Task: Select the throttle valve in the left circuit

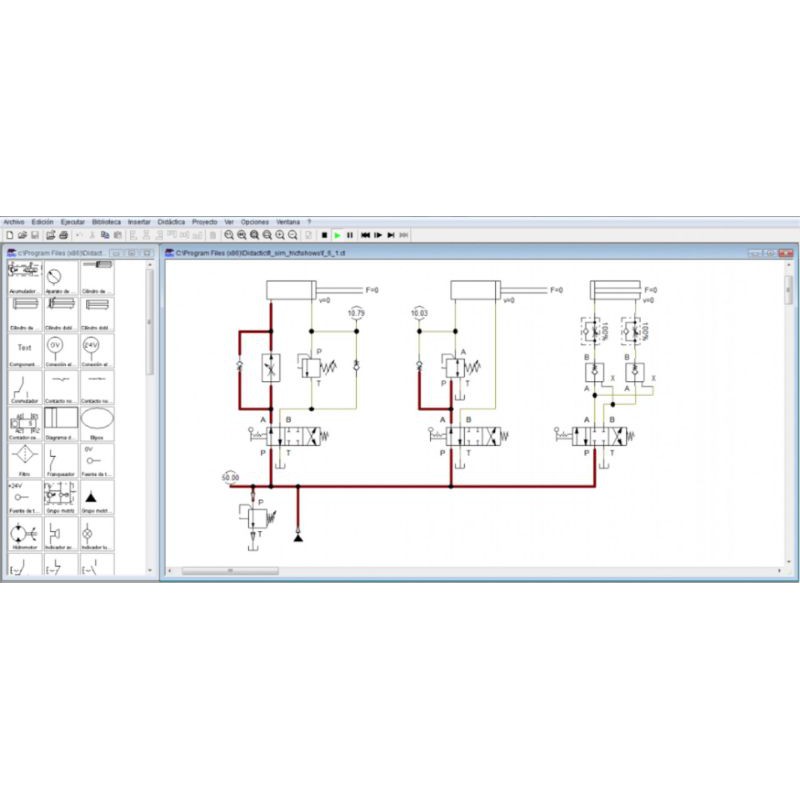Action: 271,368
